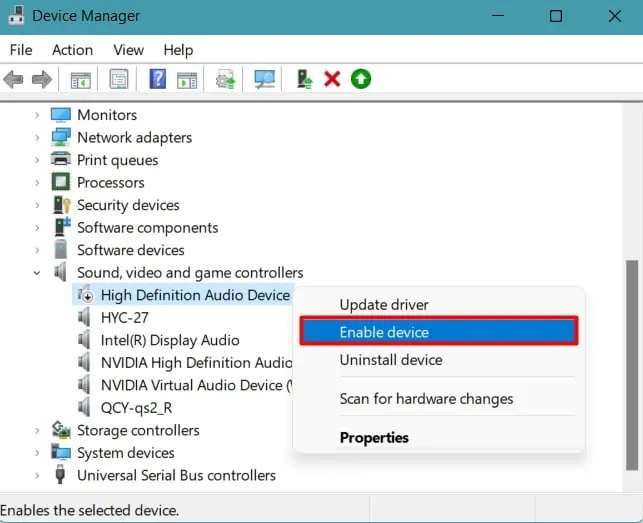Click the Update device driver toolbar icon
Viewport: 643px width, 523px height.
click(304, 79)
